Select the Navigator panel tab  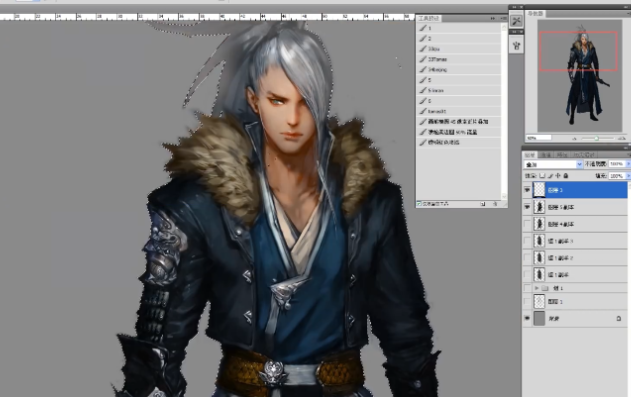coord(535,14)
